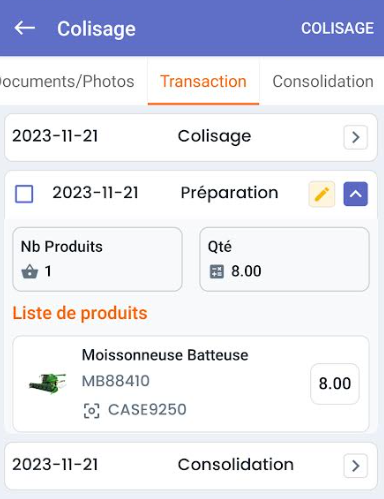Click the calculator icon under Qté
This screenshot has height=499, width=384.
point(217,271)
